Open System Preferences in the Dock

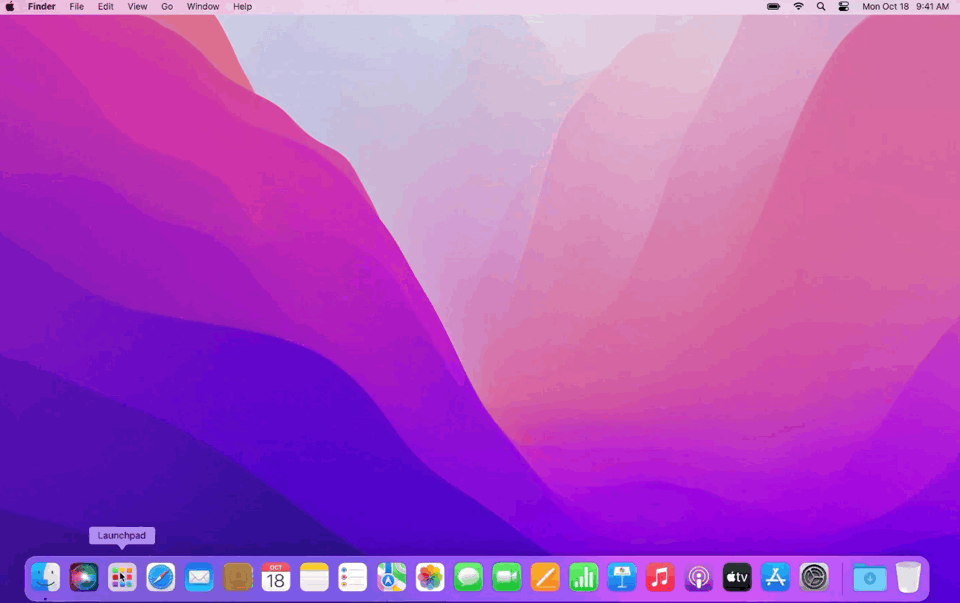pyautogui.click(x=814, y=577)
